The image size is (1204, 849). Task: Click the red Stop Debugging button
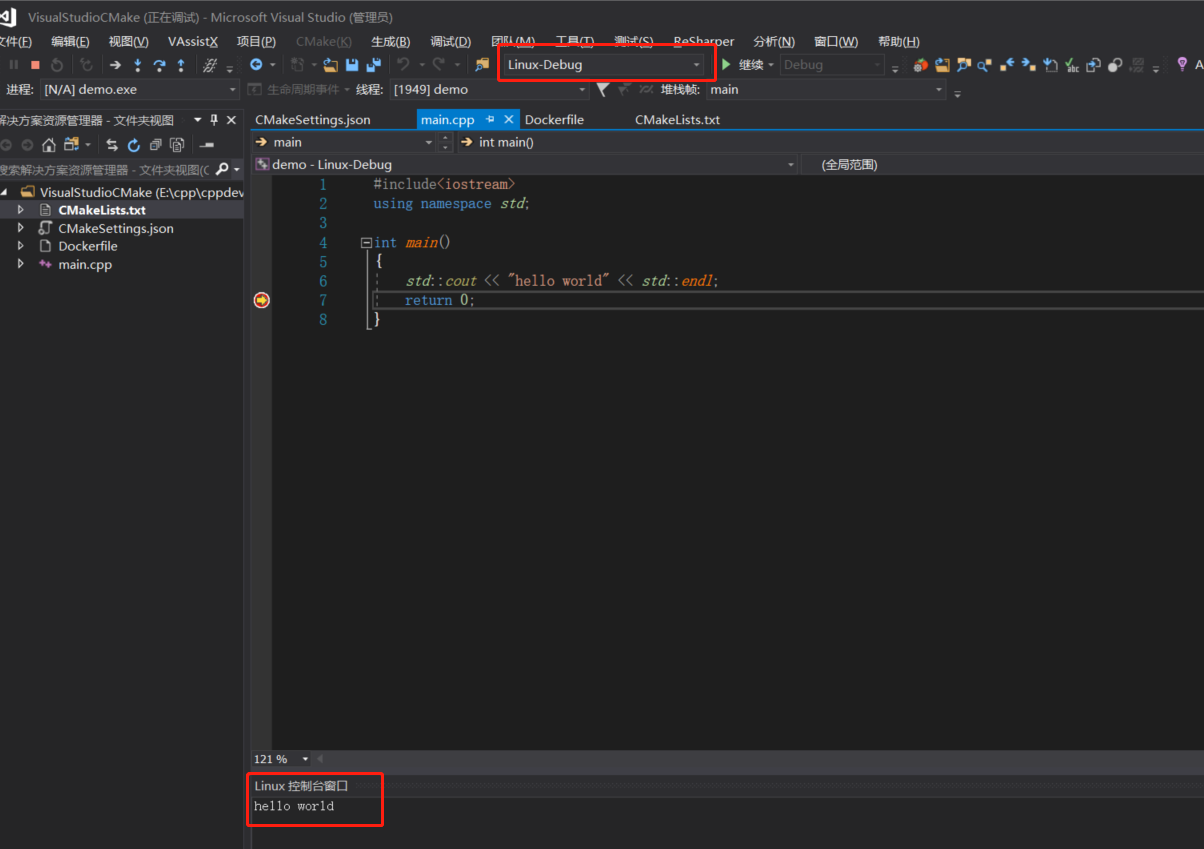point(35,65)
